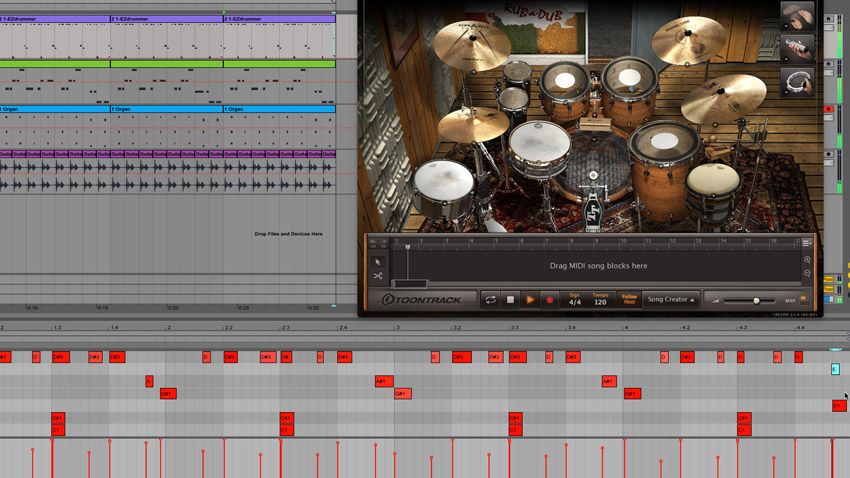Toggle loop in EZdrummer transport
Screen dimensions: 850x478
(x=490, y=299)
